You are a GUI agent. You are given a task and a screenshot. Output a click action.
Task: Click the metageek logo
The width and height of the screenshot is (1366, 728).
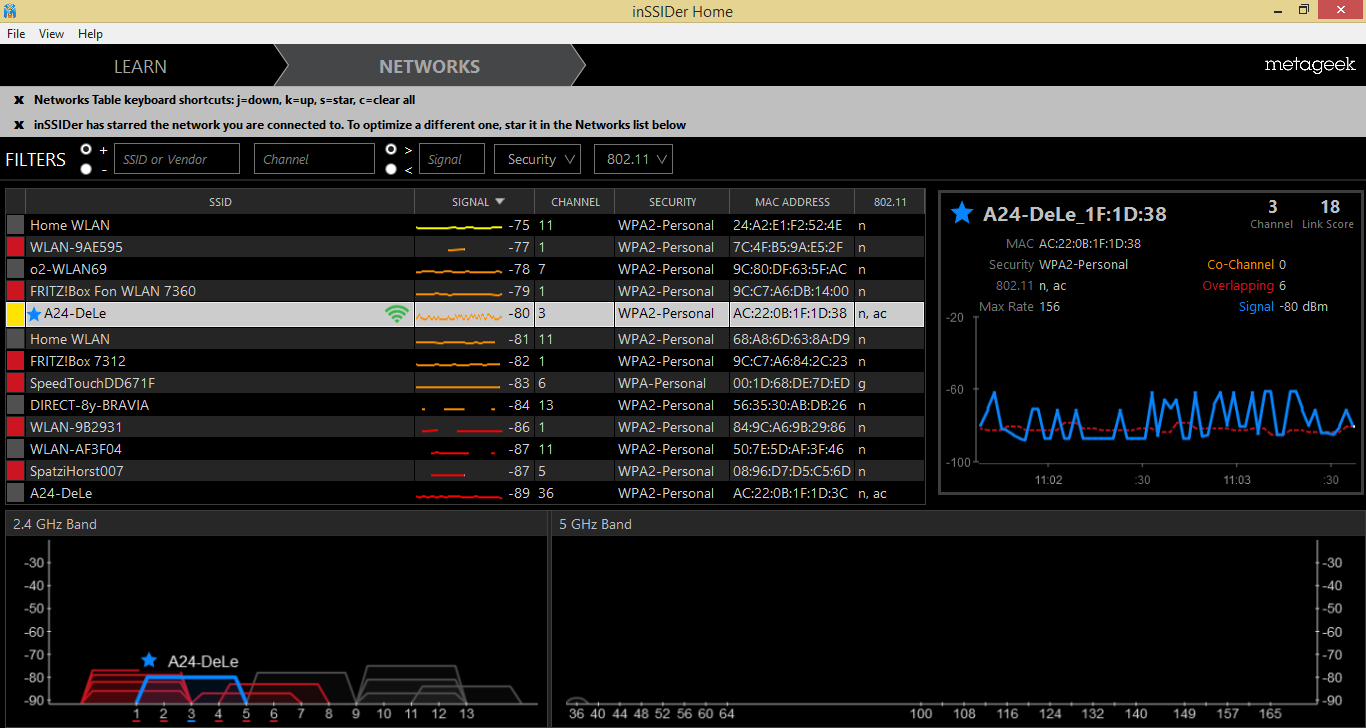1310,65
